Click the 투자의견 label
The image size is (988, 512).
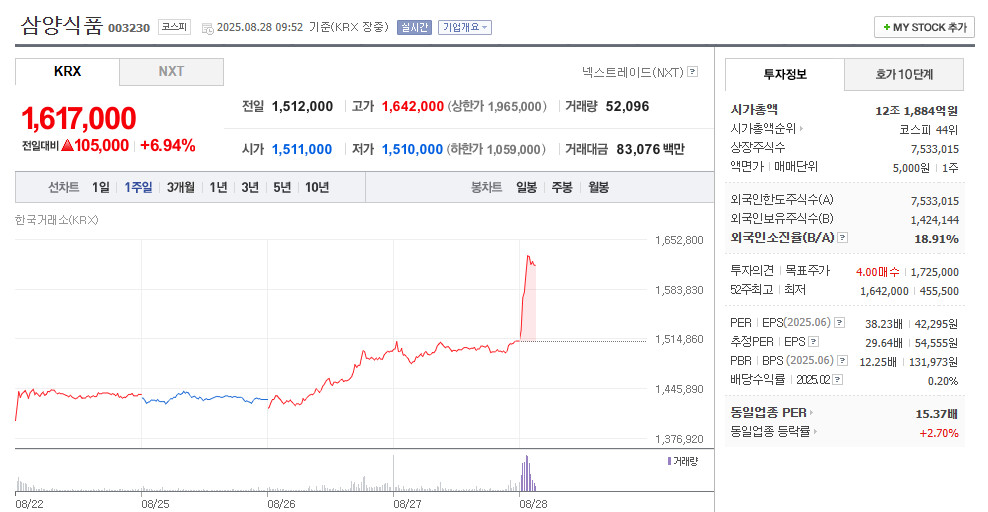pos(752,271)
